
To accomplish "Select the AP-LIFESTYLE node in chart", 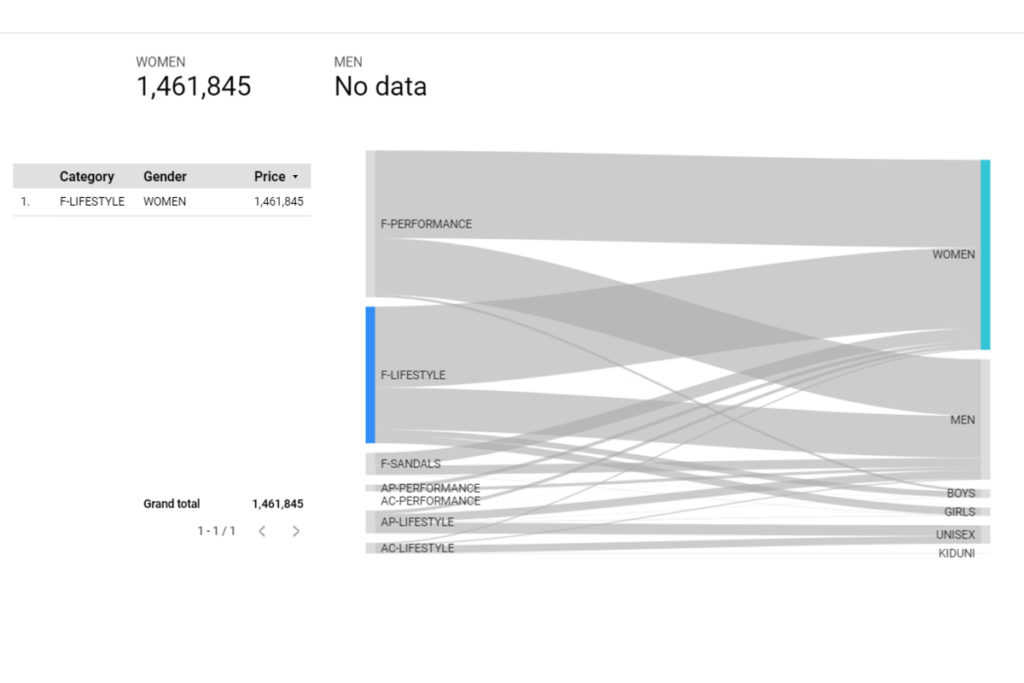I will 417,522.
